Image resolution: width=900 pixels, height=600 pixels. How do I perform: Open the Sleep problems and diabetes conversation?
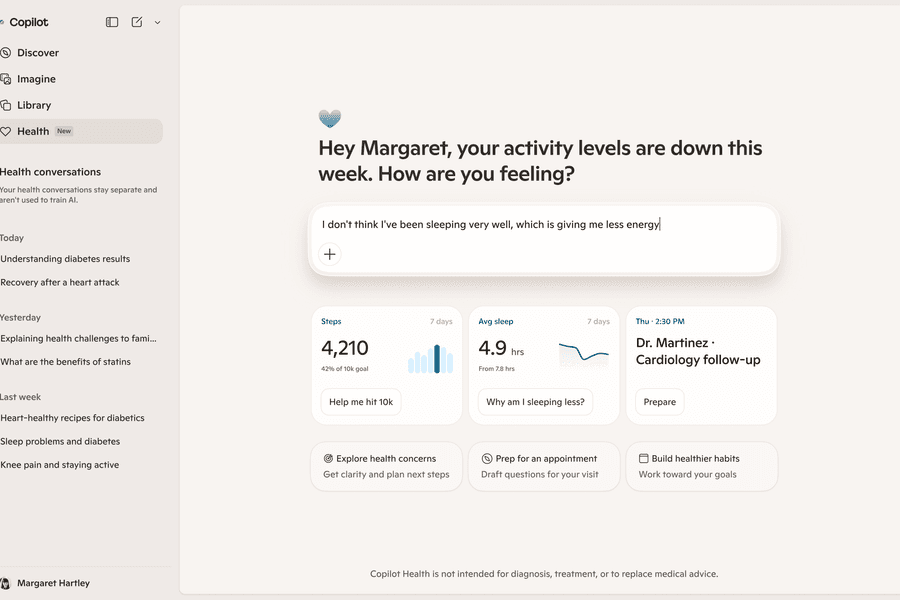[x=60, y=441]
